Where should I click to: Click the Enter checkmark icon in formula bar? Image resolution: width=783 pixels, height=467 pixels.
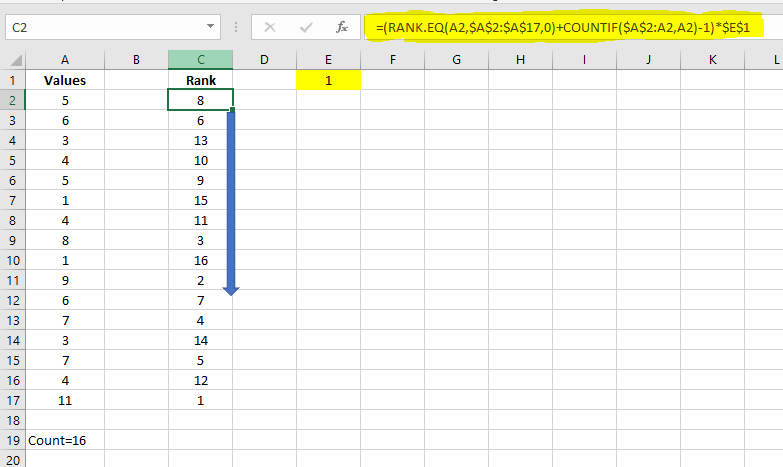[x=306, y=27]
